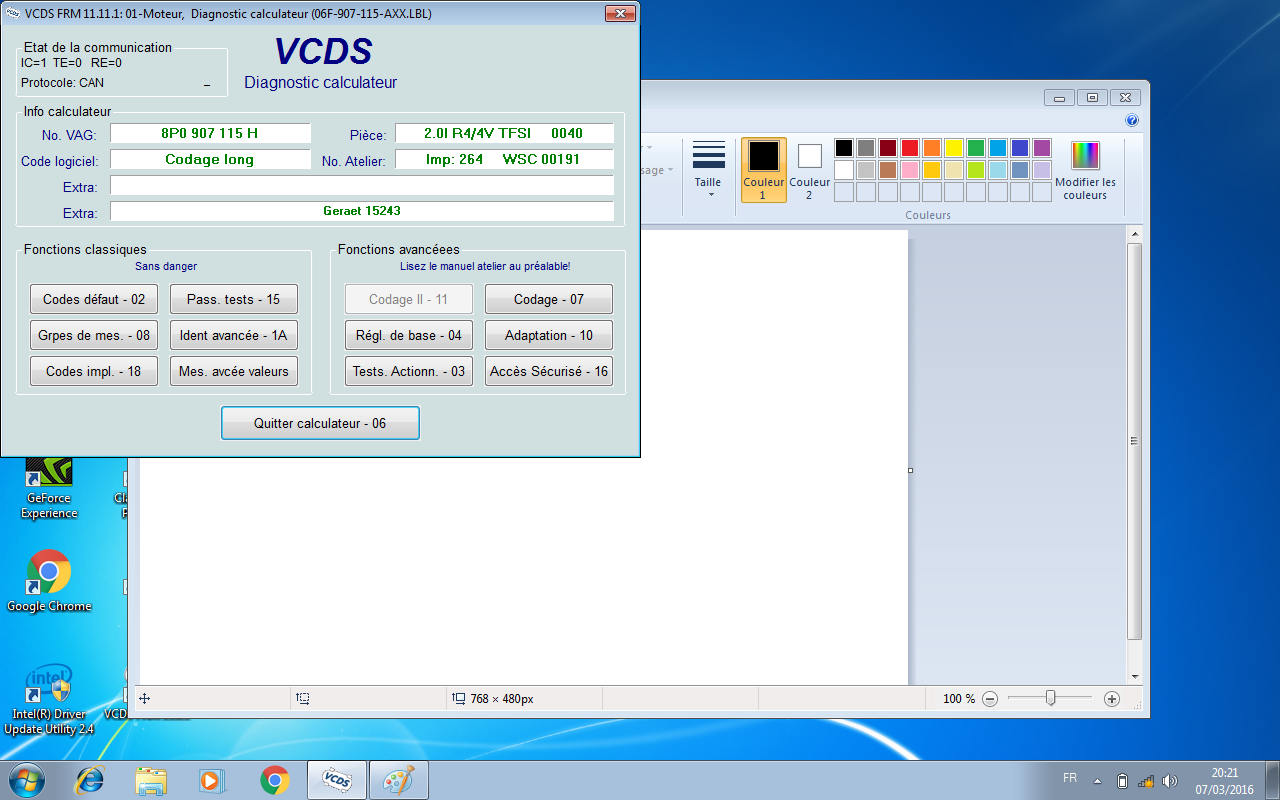Screen dimensions: 1280x800
Task: Open the Windows Start menu
Action: pyautogui.click(x=27, y=780)
